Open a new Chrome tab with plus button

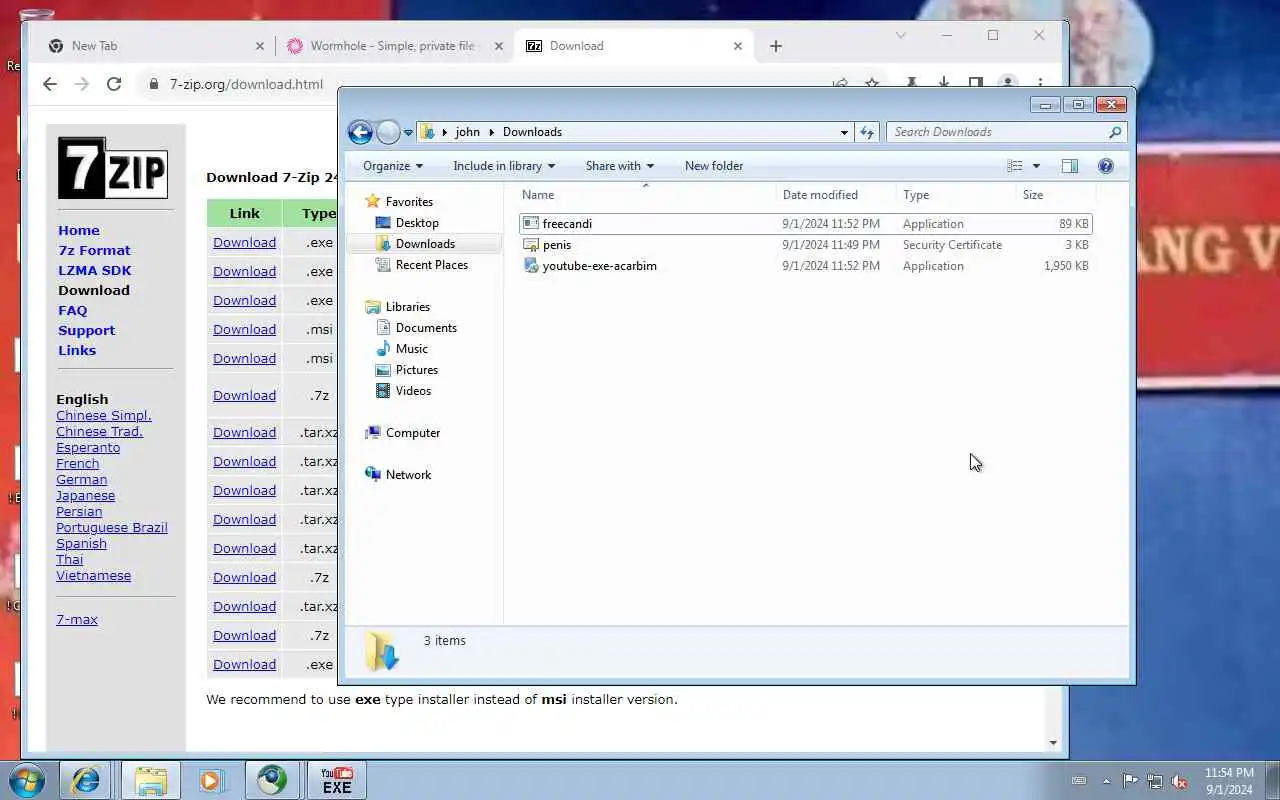[776, 46]
